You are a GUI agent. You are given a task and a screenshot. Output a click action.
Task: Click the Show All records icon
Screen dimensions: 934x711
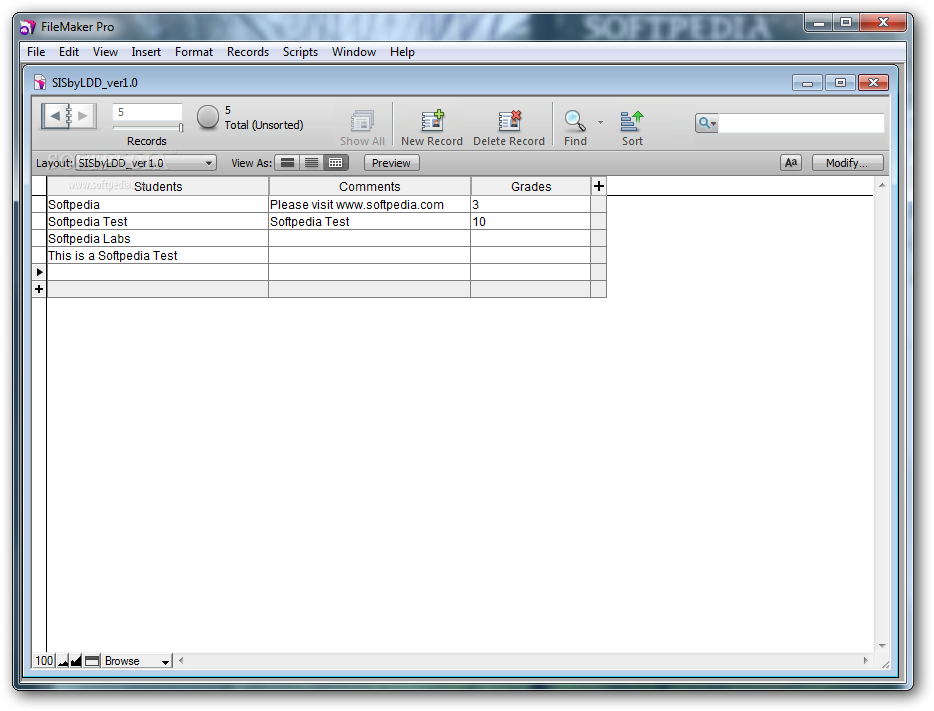(x=362, y=121)
